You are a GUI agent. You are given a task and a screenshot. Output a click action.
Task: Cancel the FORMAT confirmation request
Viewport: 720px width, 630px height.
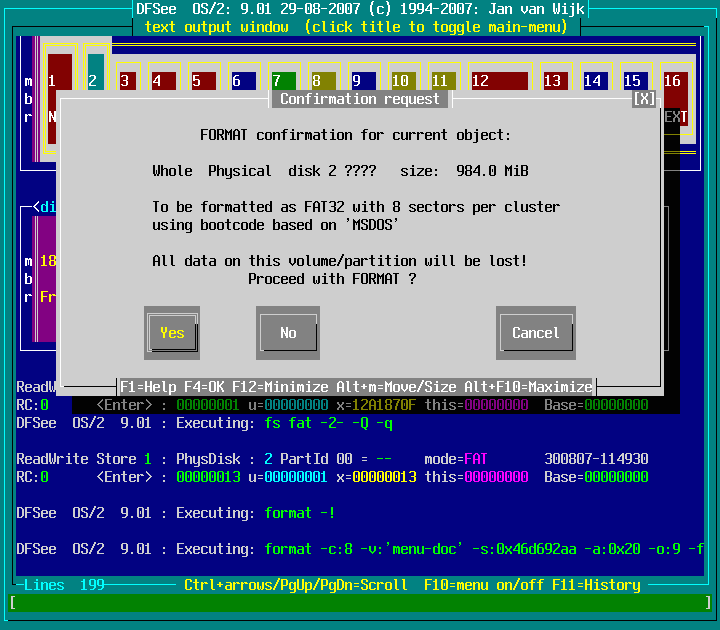click(x=536, y=333)
